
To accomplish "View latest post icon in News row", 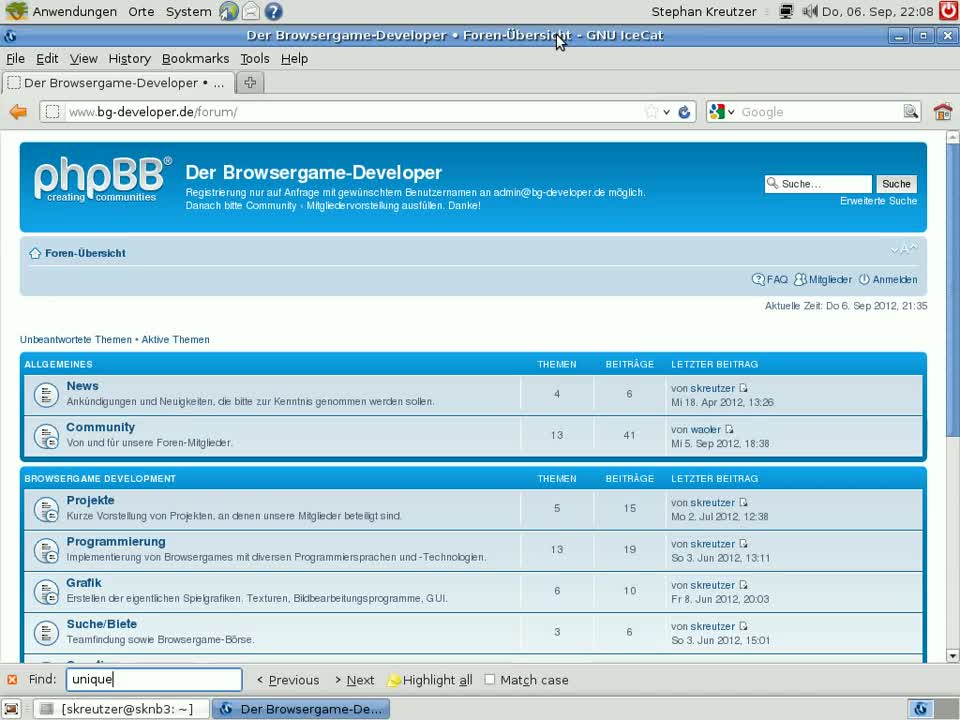I will 743,388.
